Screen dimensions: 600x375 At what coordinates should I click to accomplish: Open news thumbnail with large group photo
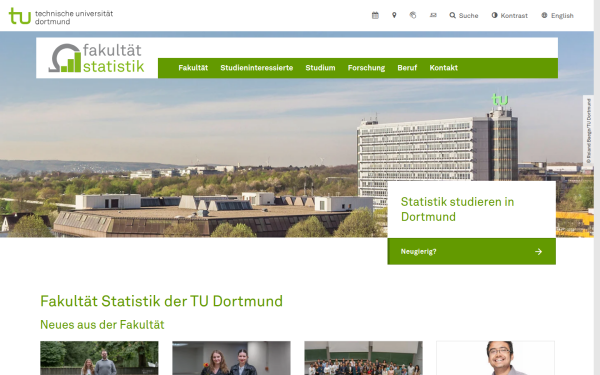[x=364, y=358]
